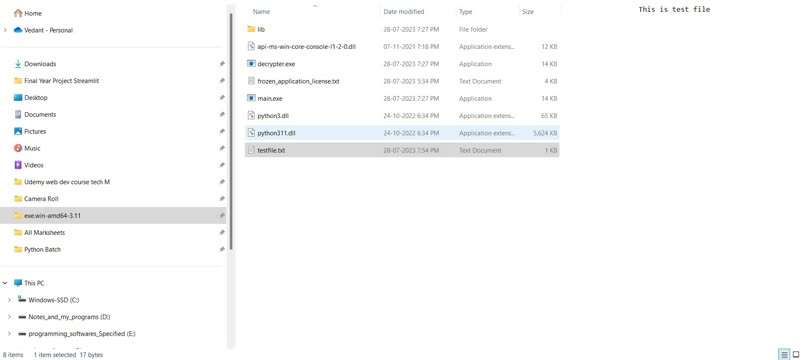Expand the Windows-SSD (C:) drive node
This screenshot has width=804, height=360.
click(x=9, y=300)
